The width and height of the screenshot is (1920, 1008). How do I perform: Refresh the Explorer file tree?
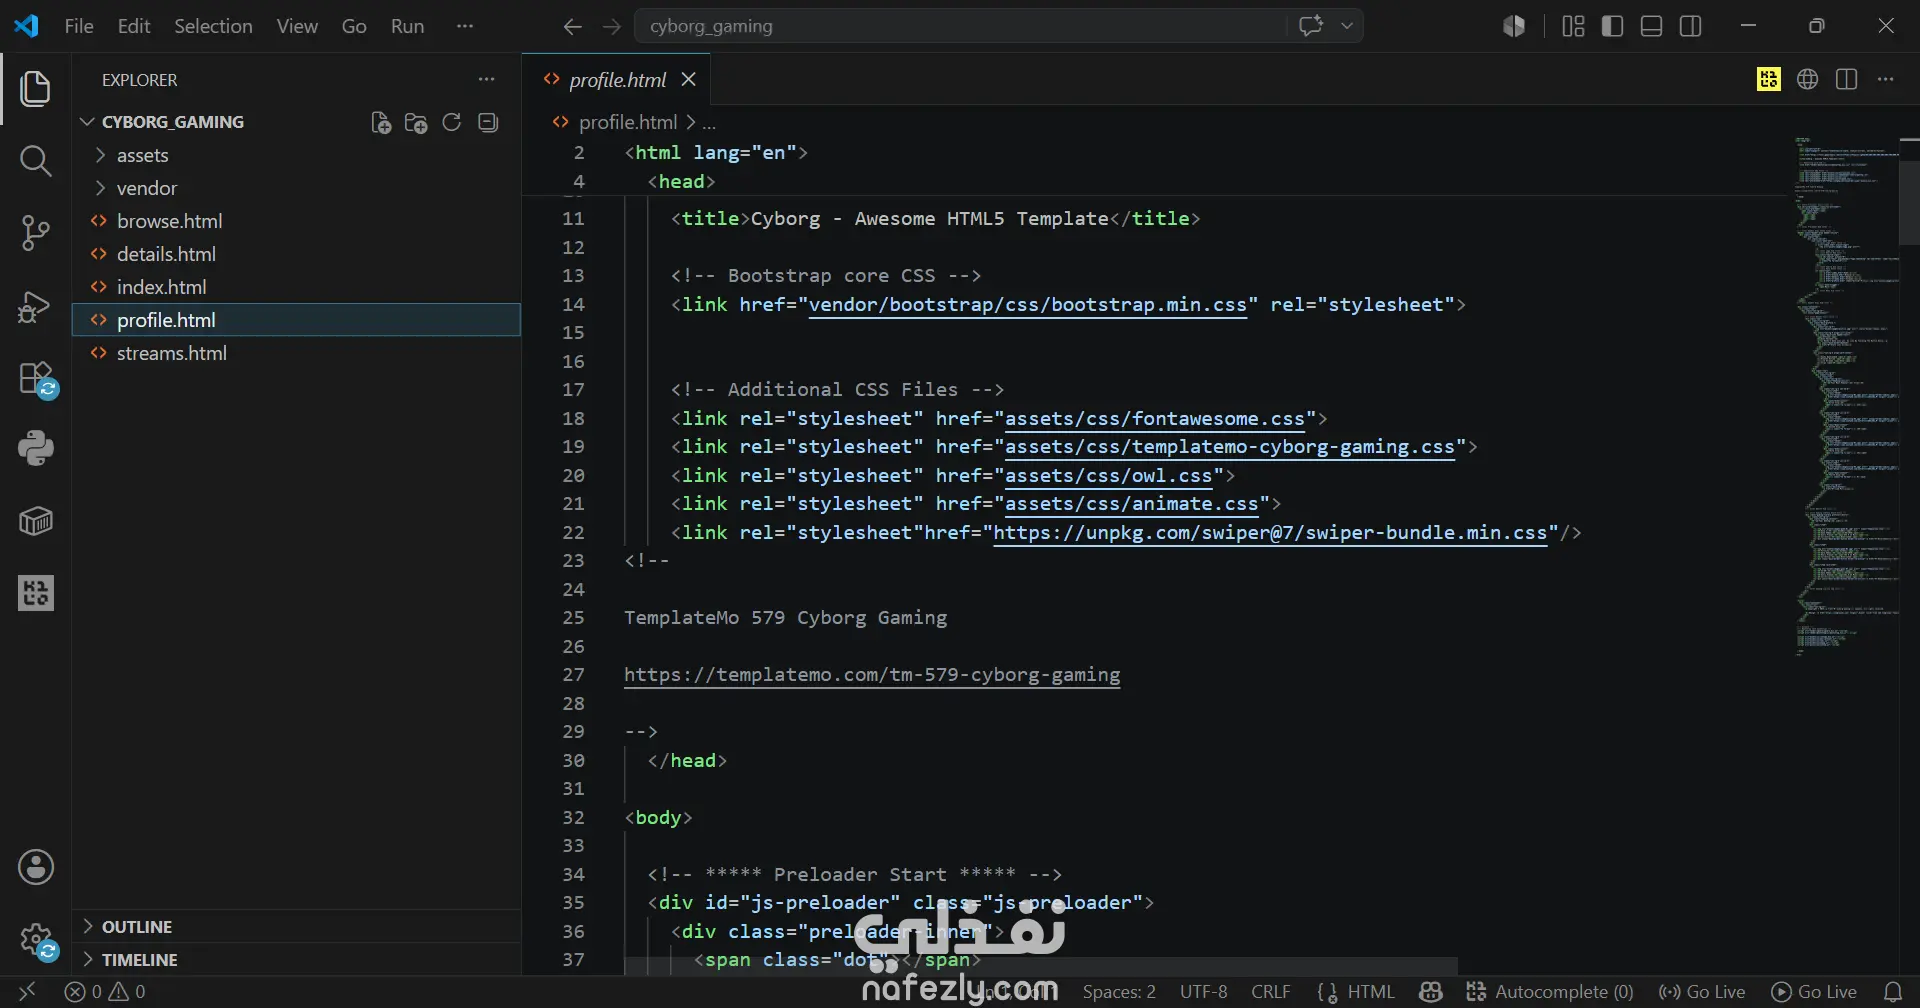coord(452,122)
